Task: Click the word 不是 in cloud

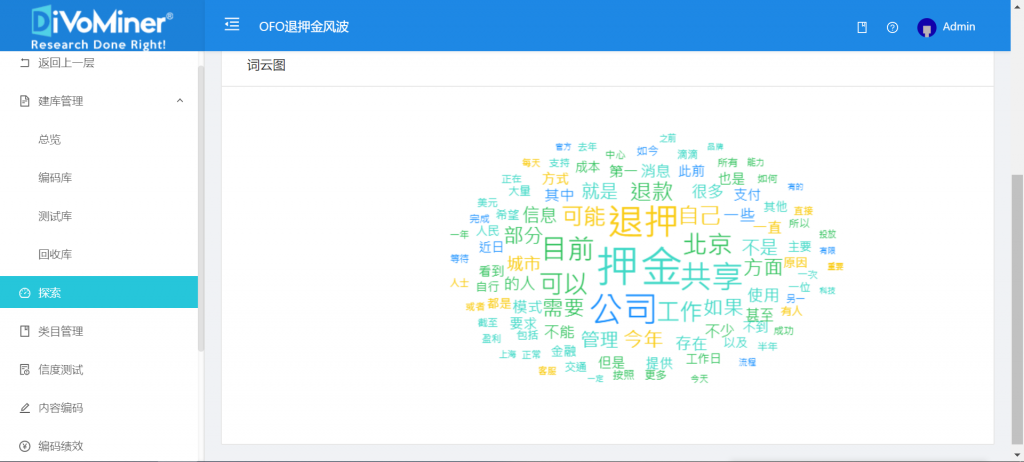Action: [760, 247]
